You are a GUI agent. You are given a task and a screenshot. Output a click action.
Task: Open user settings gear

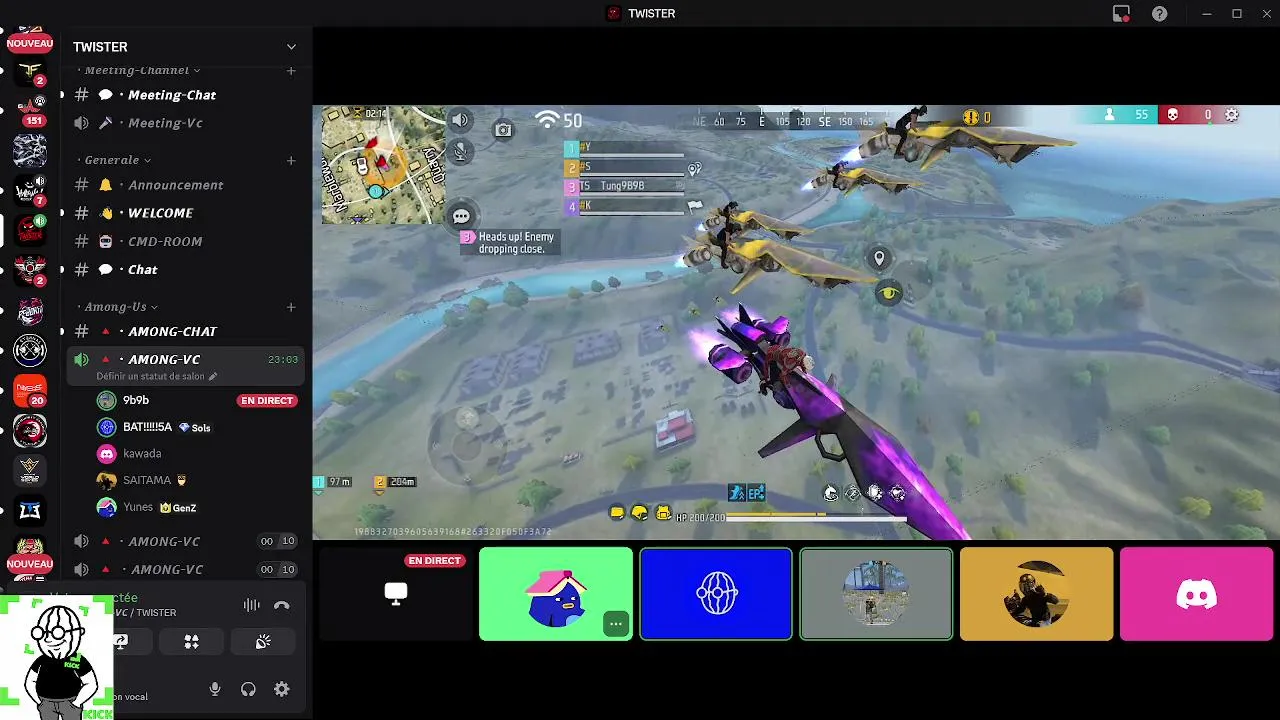point(282,689)
